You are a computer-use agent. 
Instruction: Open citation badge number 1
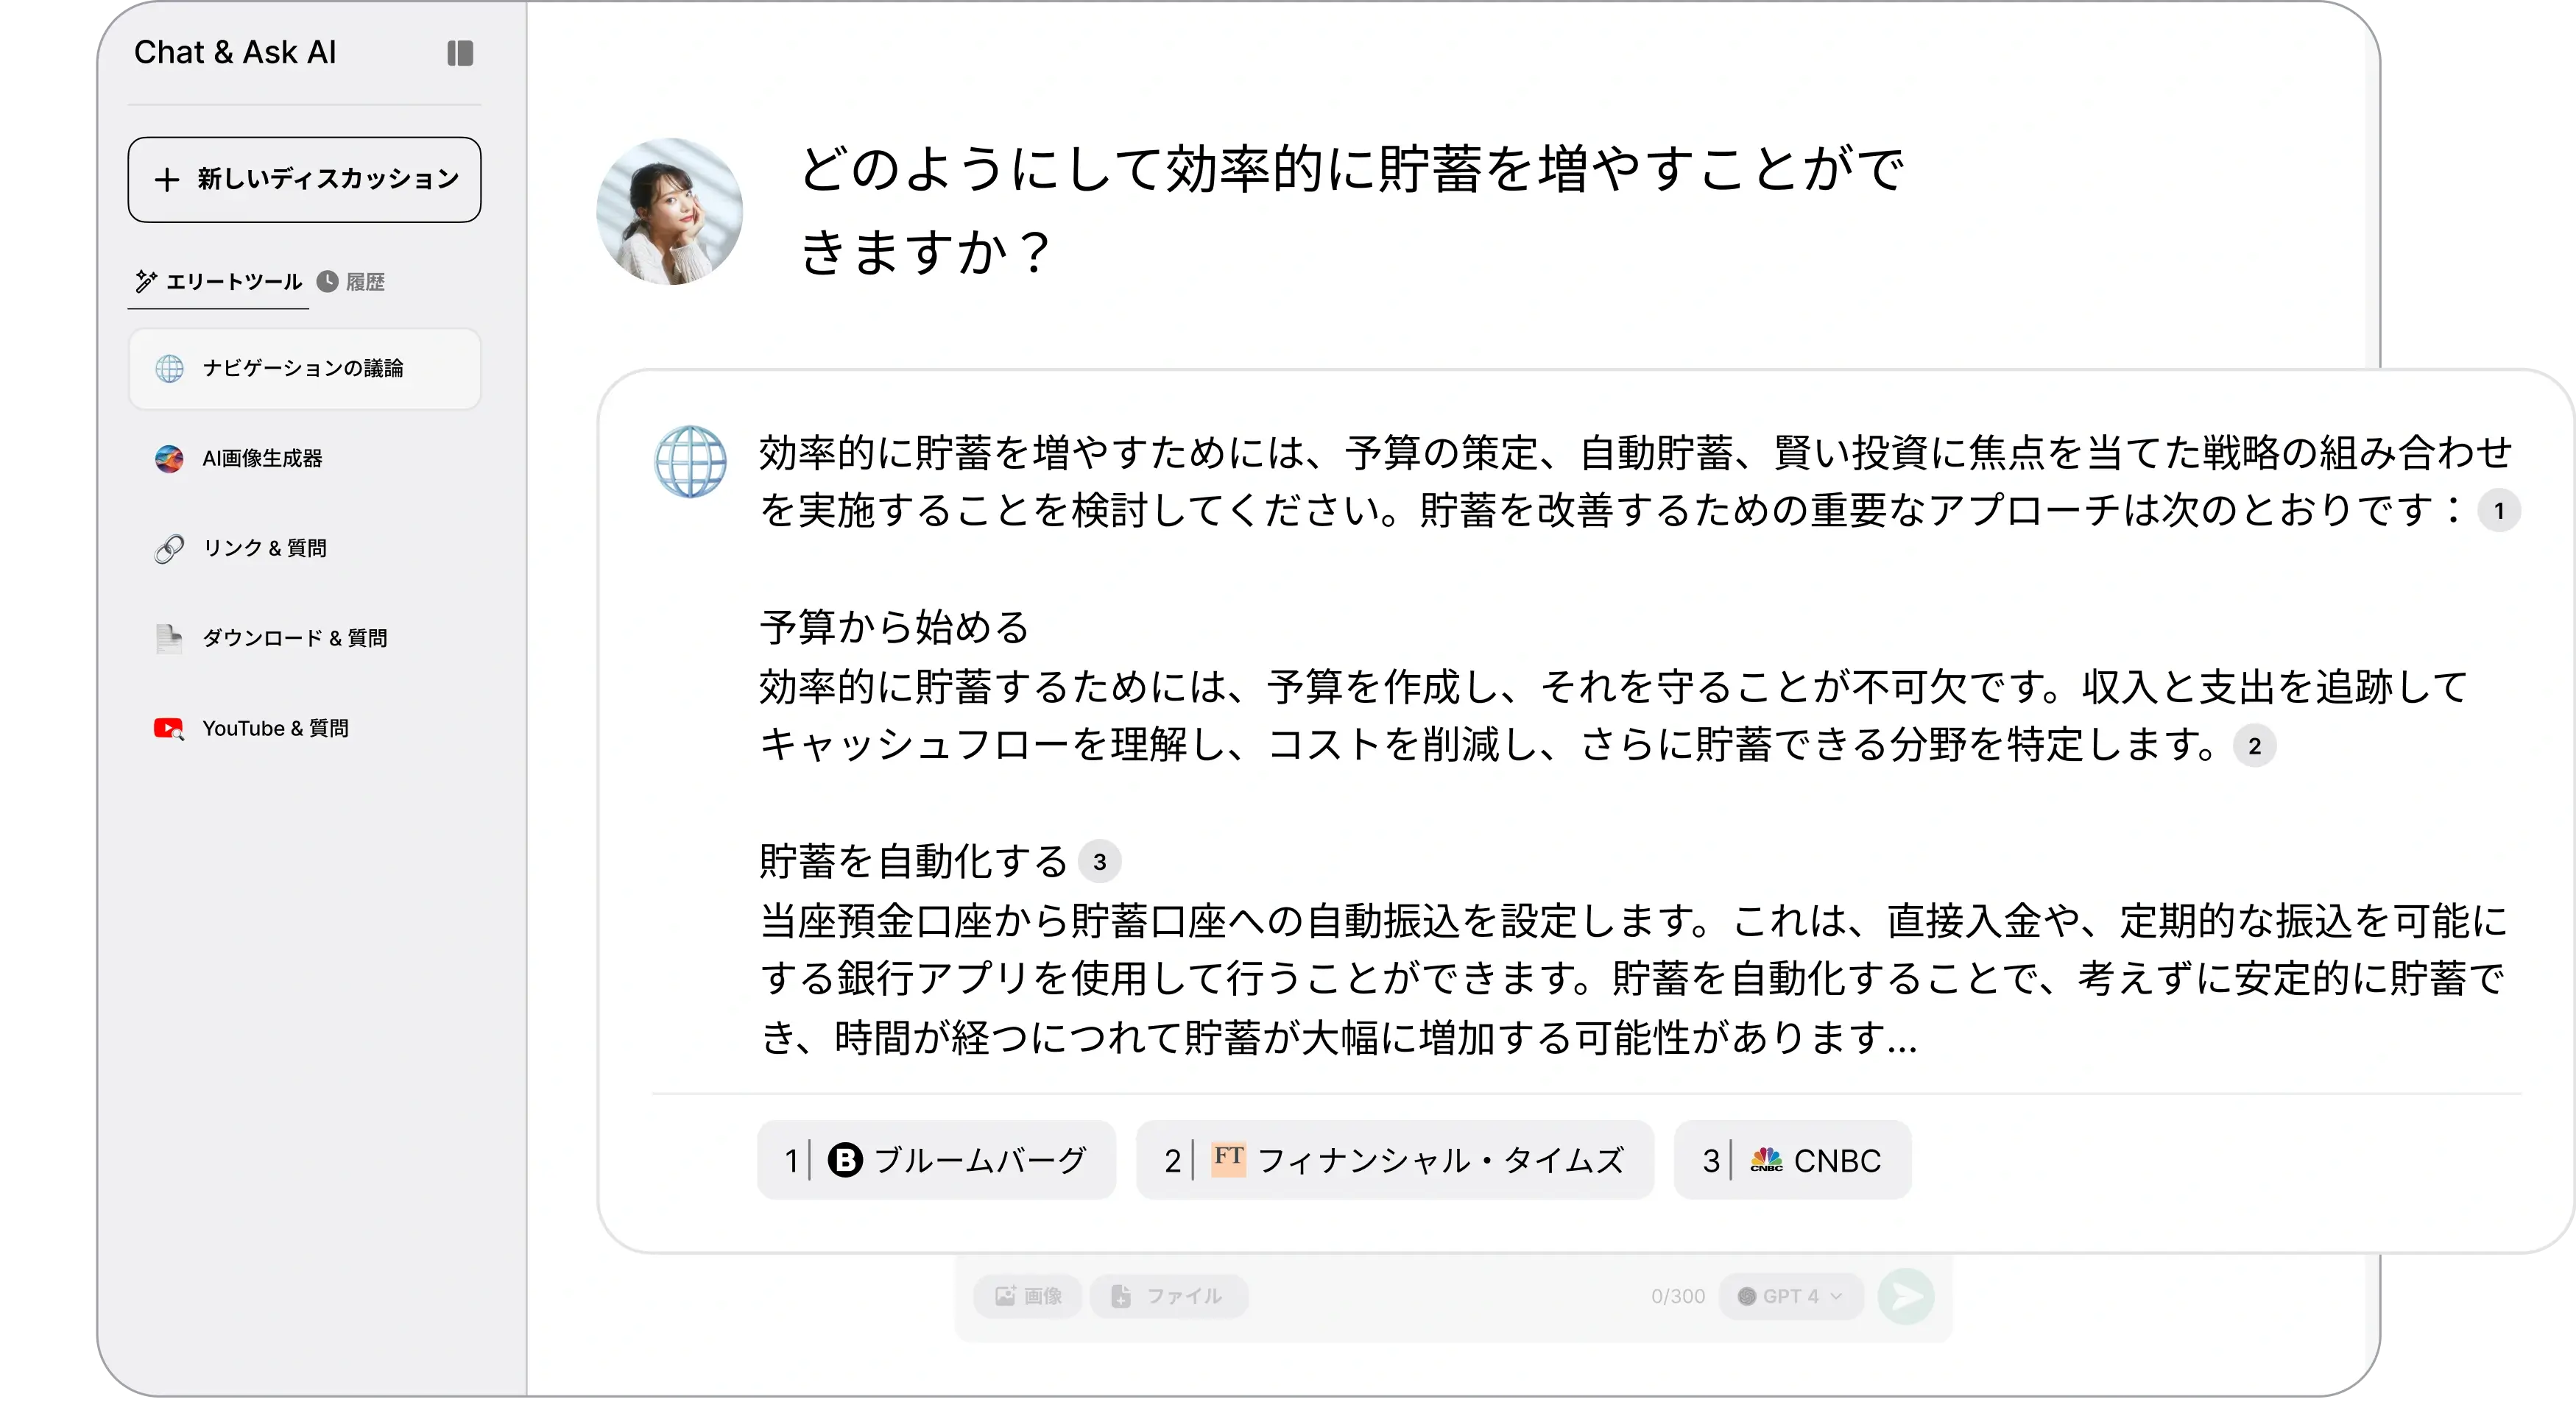tap(2498, 512)
